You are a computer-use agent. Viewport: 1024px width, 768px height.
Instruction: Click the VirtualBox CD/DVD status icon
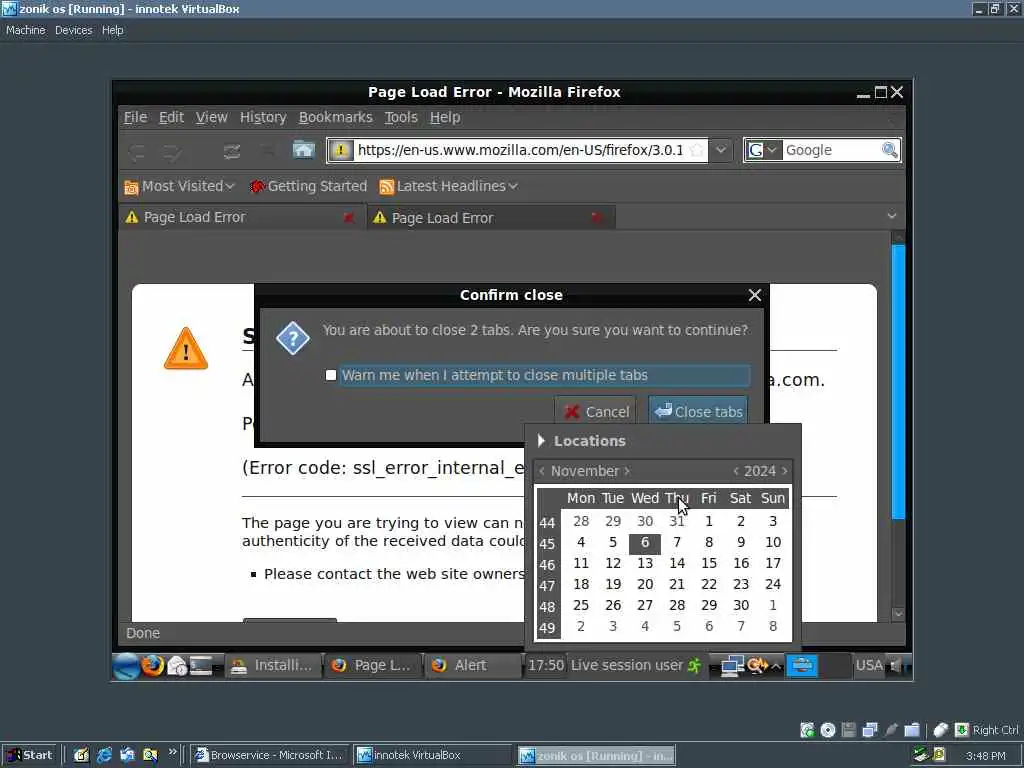(827, 730)
